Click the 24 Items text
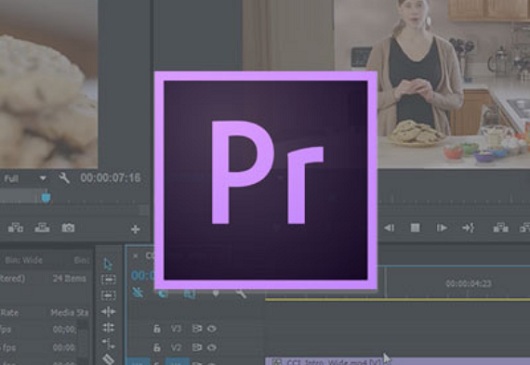Screen dimensions: 530x365 click(x=69, y=278)
